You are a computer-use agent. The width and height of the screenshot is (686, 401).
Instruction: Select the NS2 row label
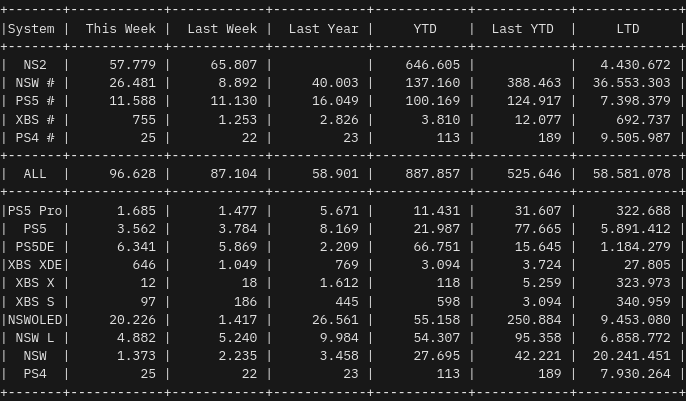click(35, 65)
